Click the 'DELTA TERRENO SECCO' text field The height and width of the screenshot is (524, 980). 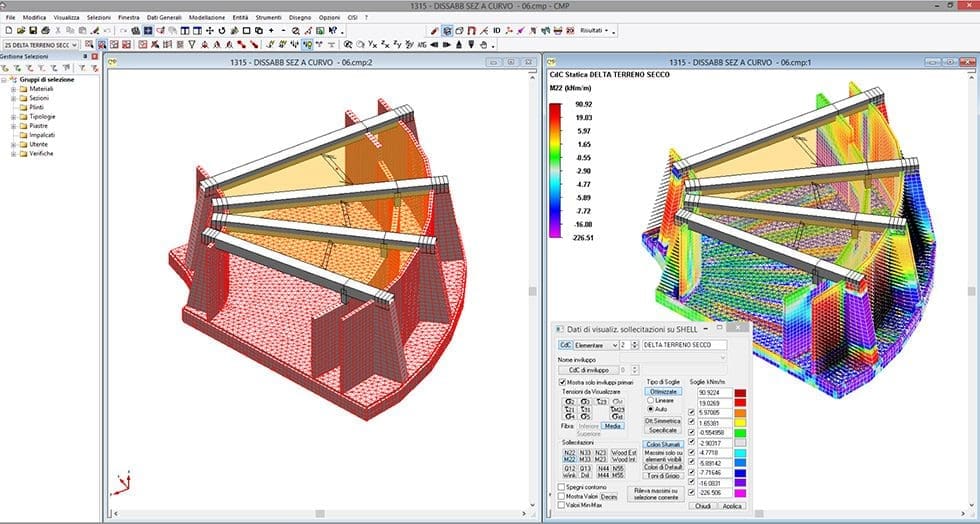pyautogui.click(x=683, y=345)
